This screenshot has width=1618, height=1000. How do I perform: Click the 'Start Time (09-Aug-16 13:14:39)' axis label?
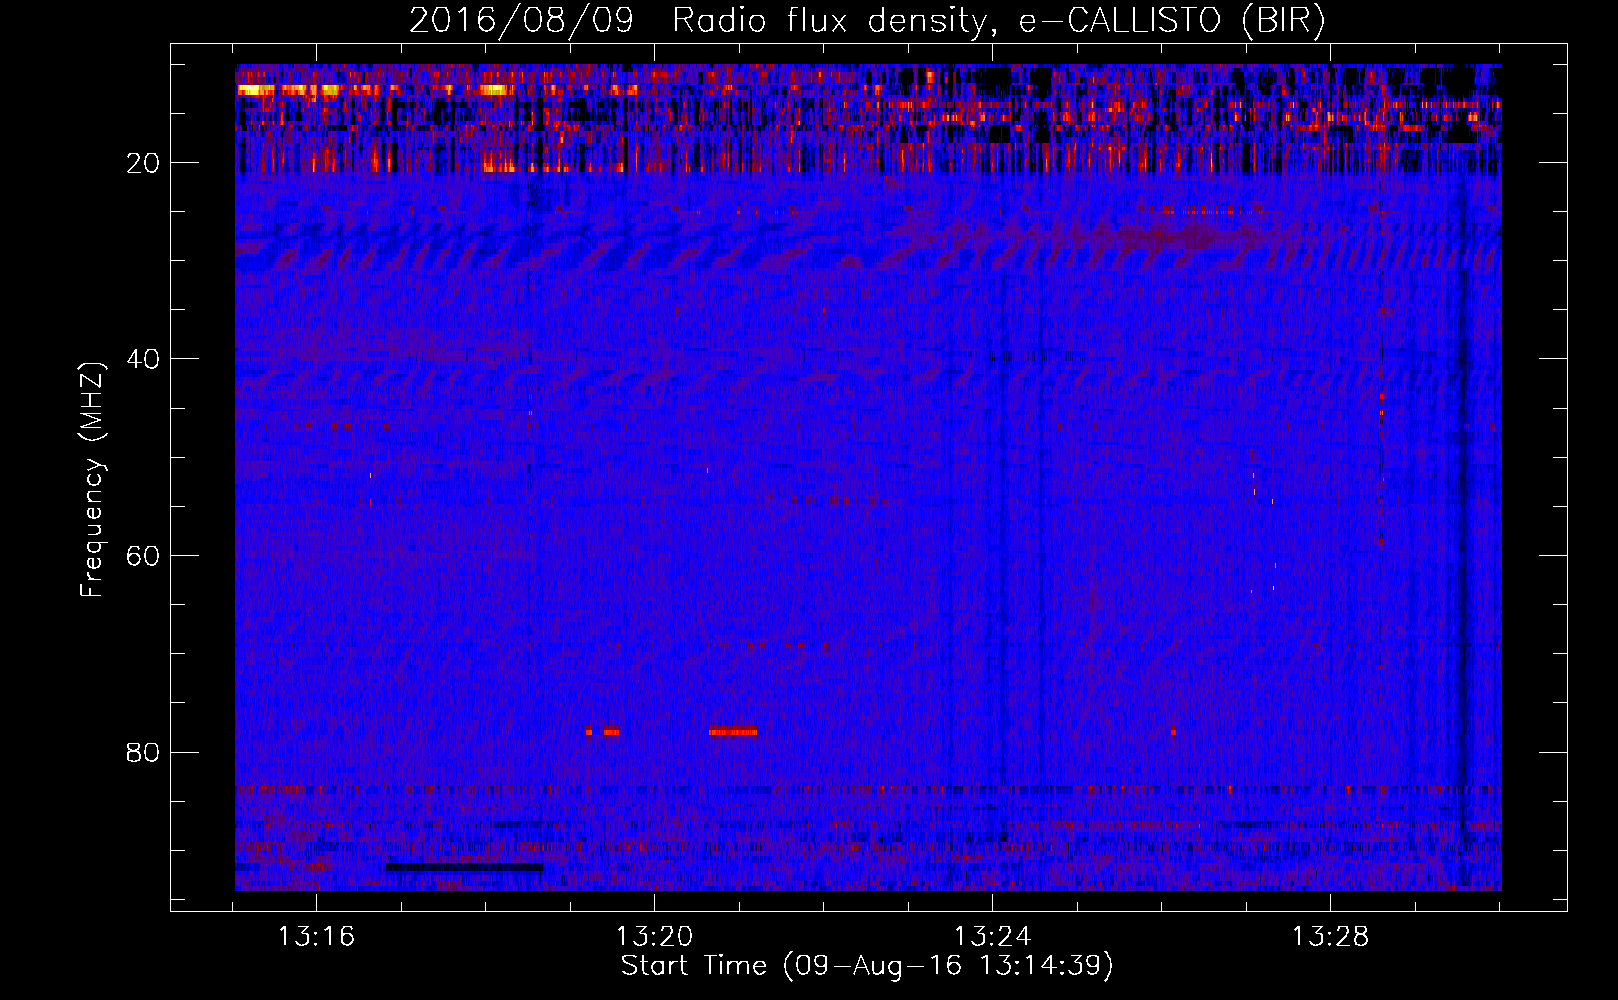click(867, 966)
